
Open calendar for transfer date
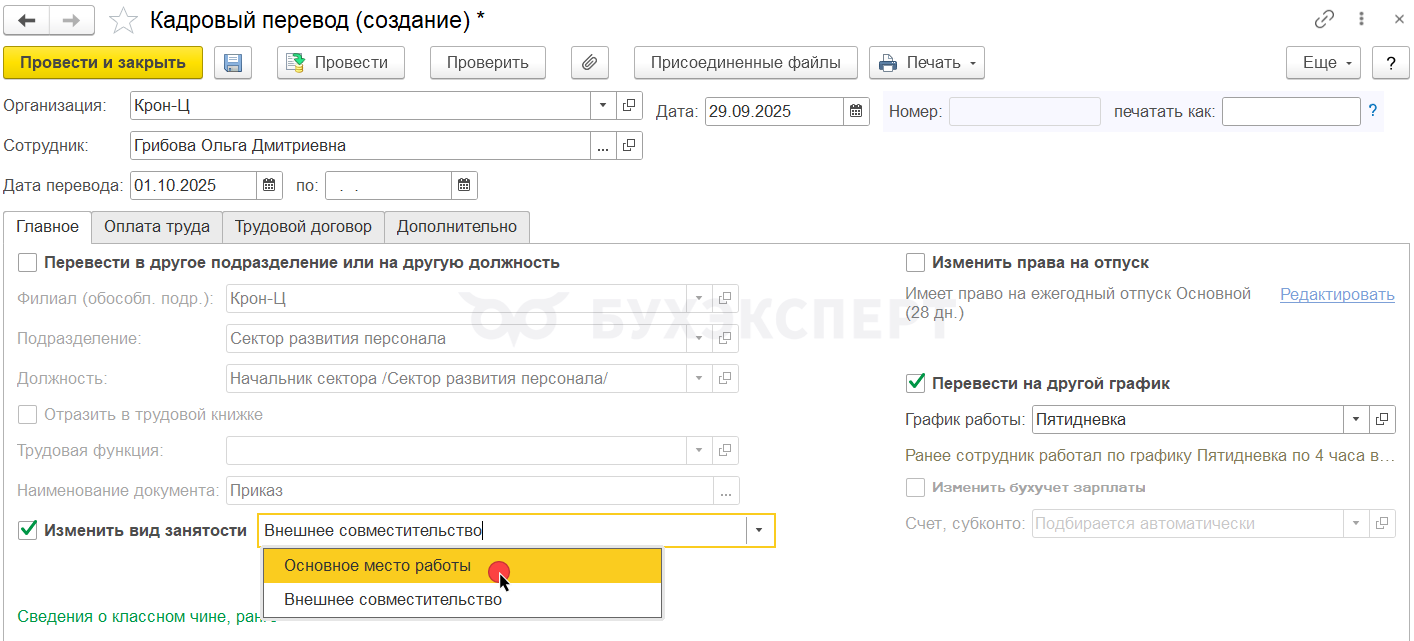coord(269,185)
